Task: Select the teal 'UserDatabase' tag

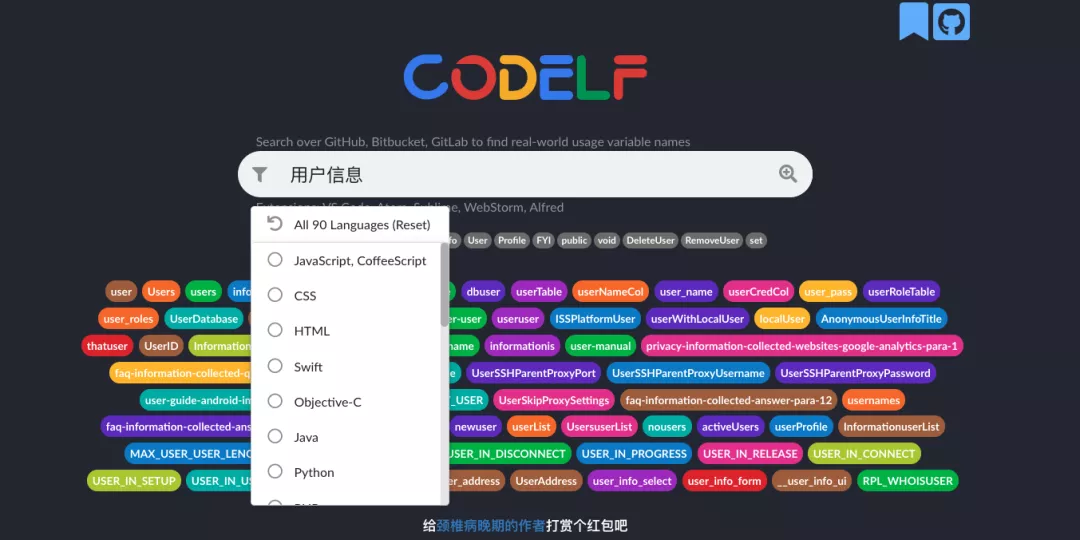Action: point(204,319)
